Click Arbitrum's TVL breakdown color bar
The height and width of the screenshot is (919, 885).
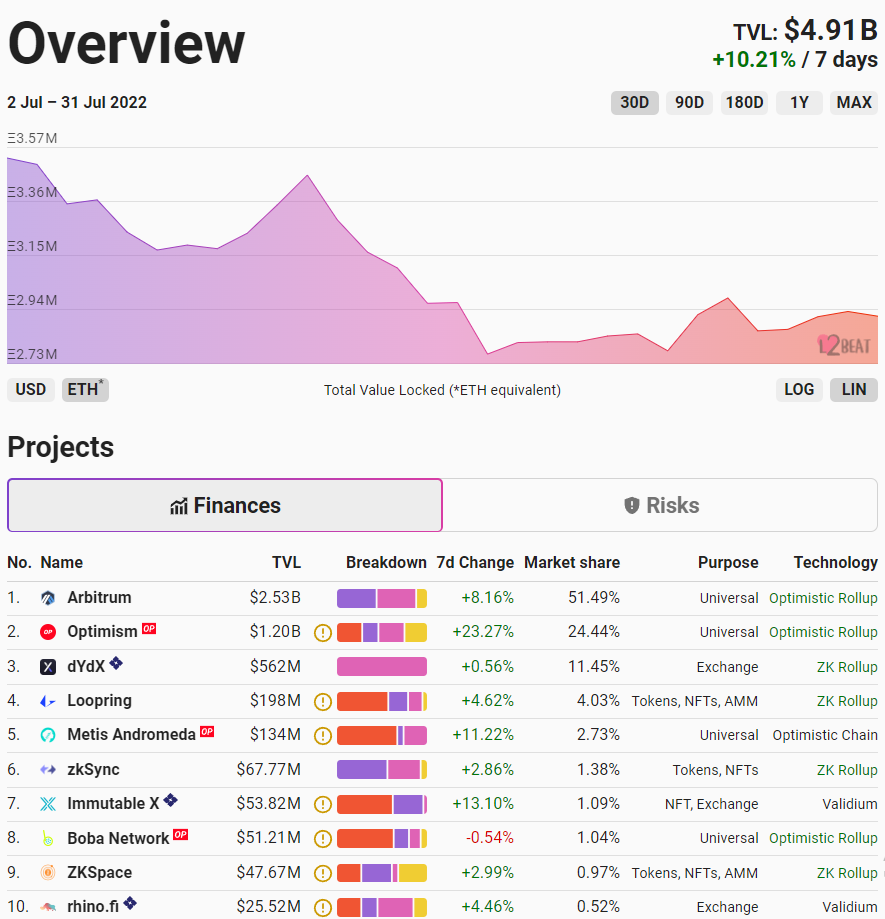pos(382,598)
